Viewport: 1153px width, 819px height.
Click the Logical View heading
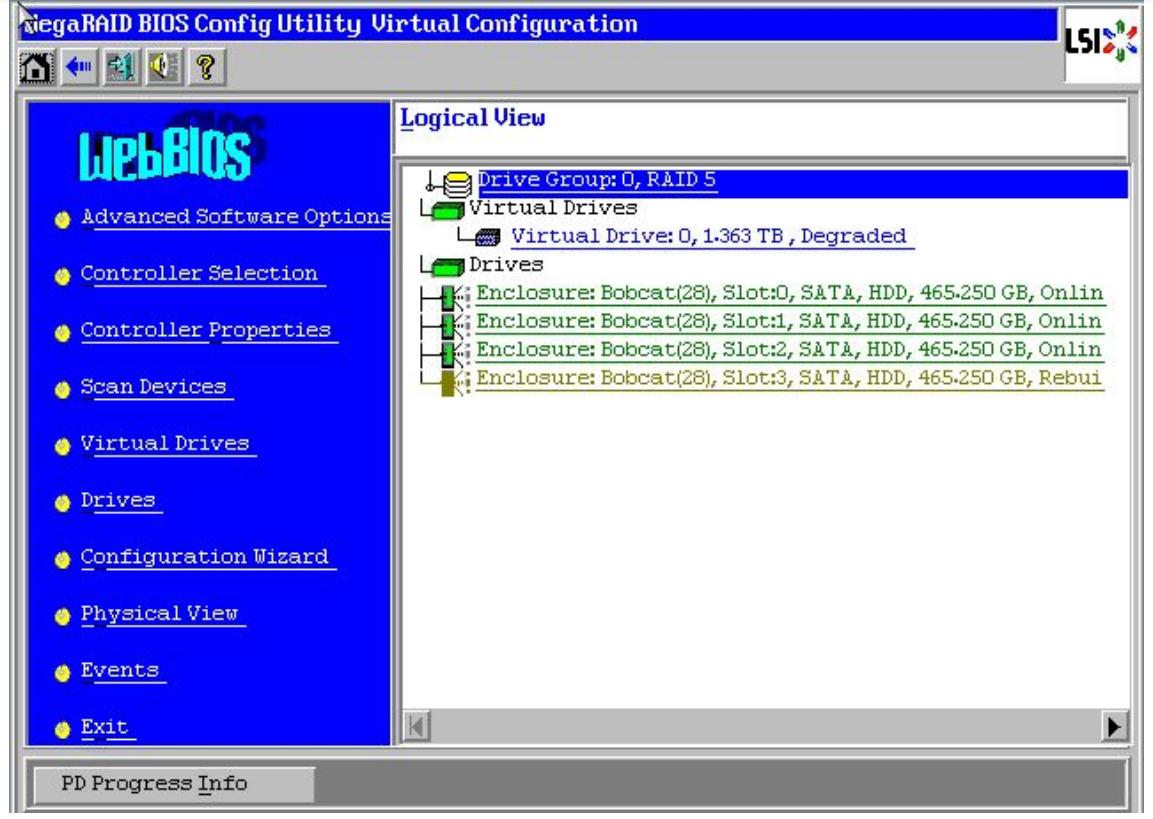(472, 118)
